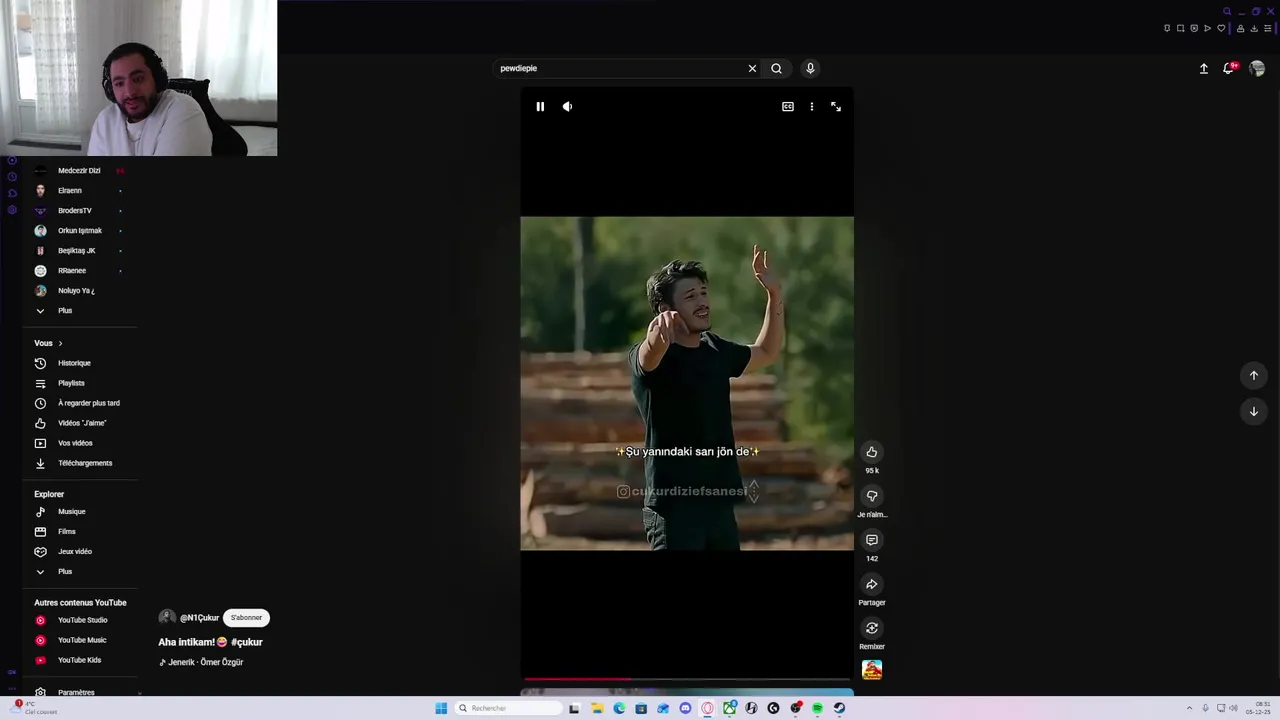Viewport: 1280px width, 720px height.
Task: Open the Shorts three-dot options menu
Action: click(812, 106)
